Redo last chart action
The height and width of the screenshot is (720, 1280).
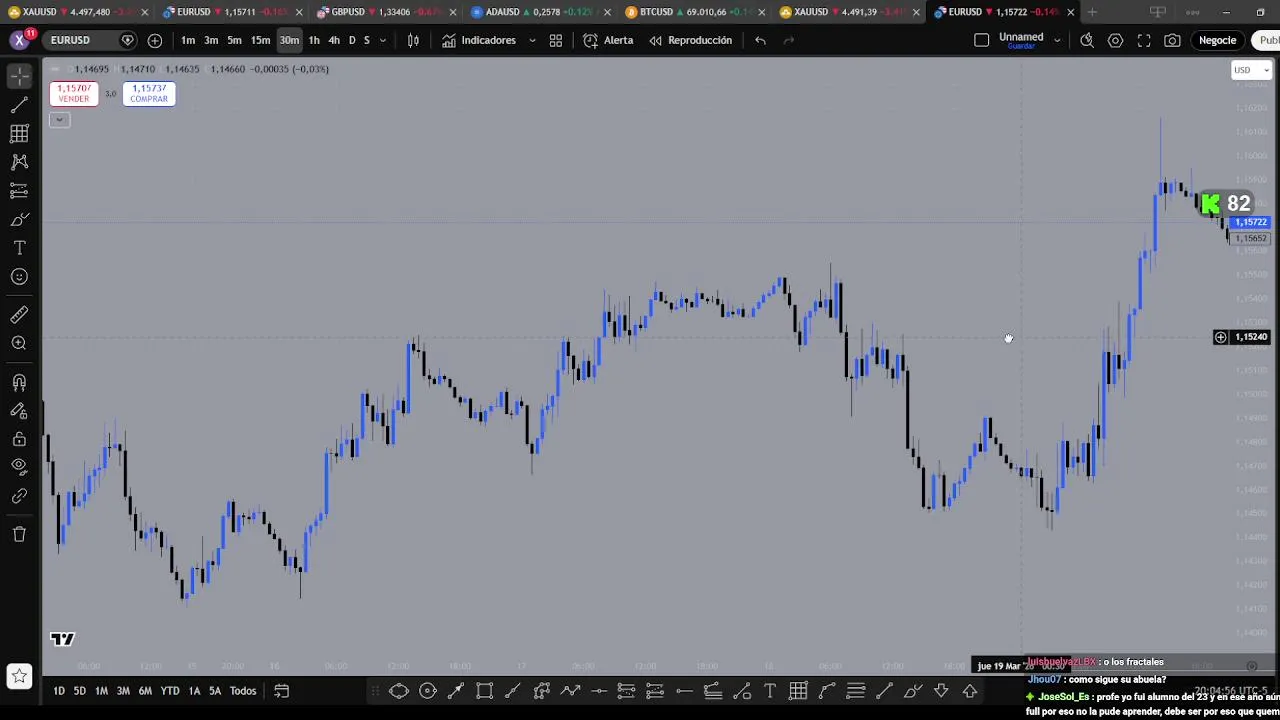coord(789,40)
